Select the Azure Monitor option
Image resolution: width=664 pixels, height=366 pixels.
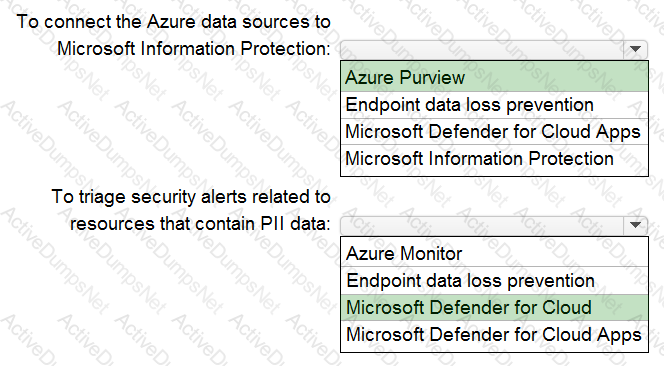[x=494, y=253]
